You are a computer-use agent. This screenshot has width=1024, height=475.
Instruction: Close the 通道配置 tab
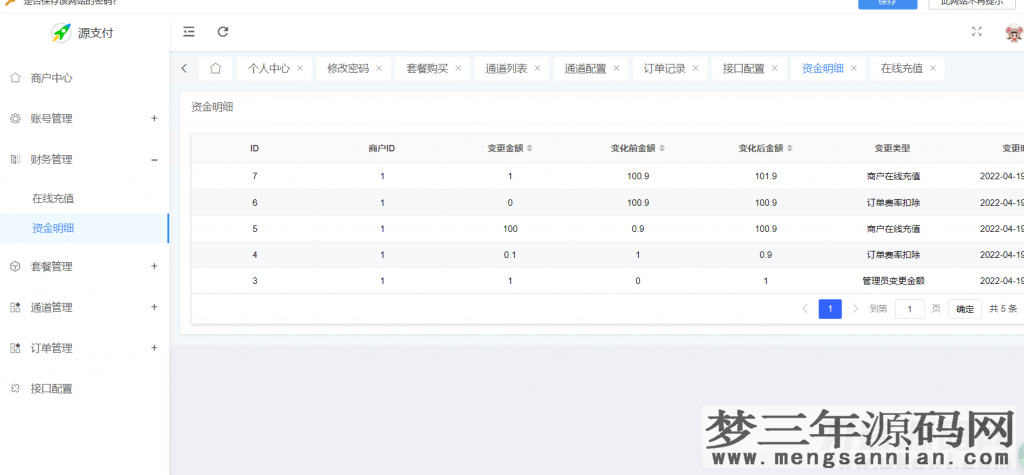point(616,68)
